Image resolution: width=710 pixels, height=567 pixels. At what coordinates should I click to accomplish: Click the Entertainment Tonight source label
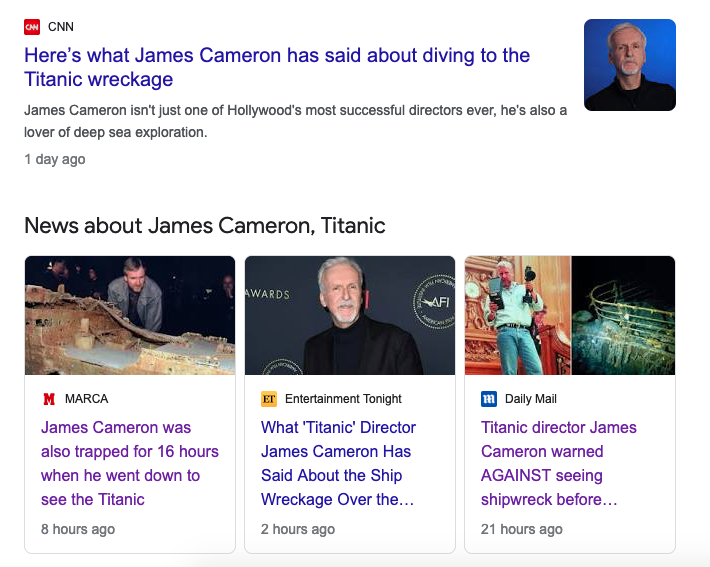tap(343, 399)
